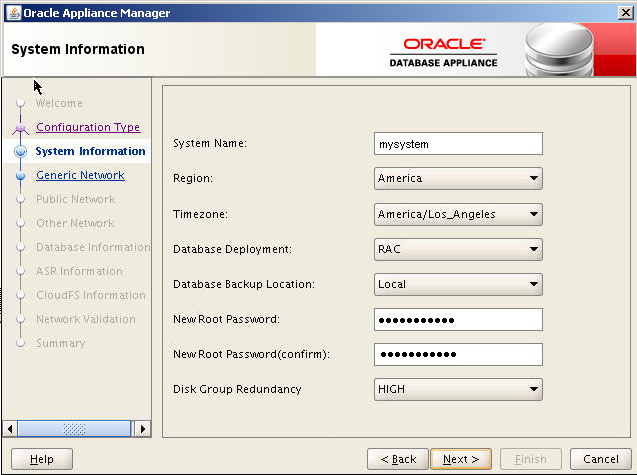Click the sidebar scrollbar right arrow
Image resolution: width=637 pixels, height=475 pixels.
(x=143, y=429)
